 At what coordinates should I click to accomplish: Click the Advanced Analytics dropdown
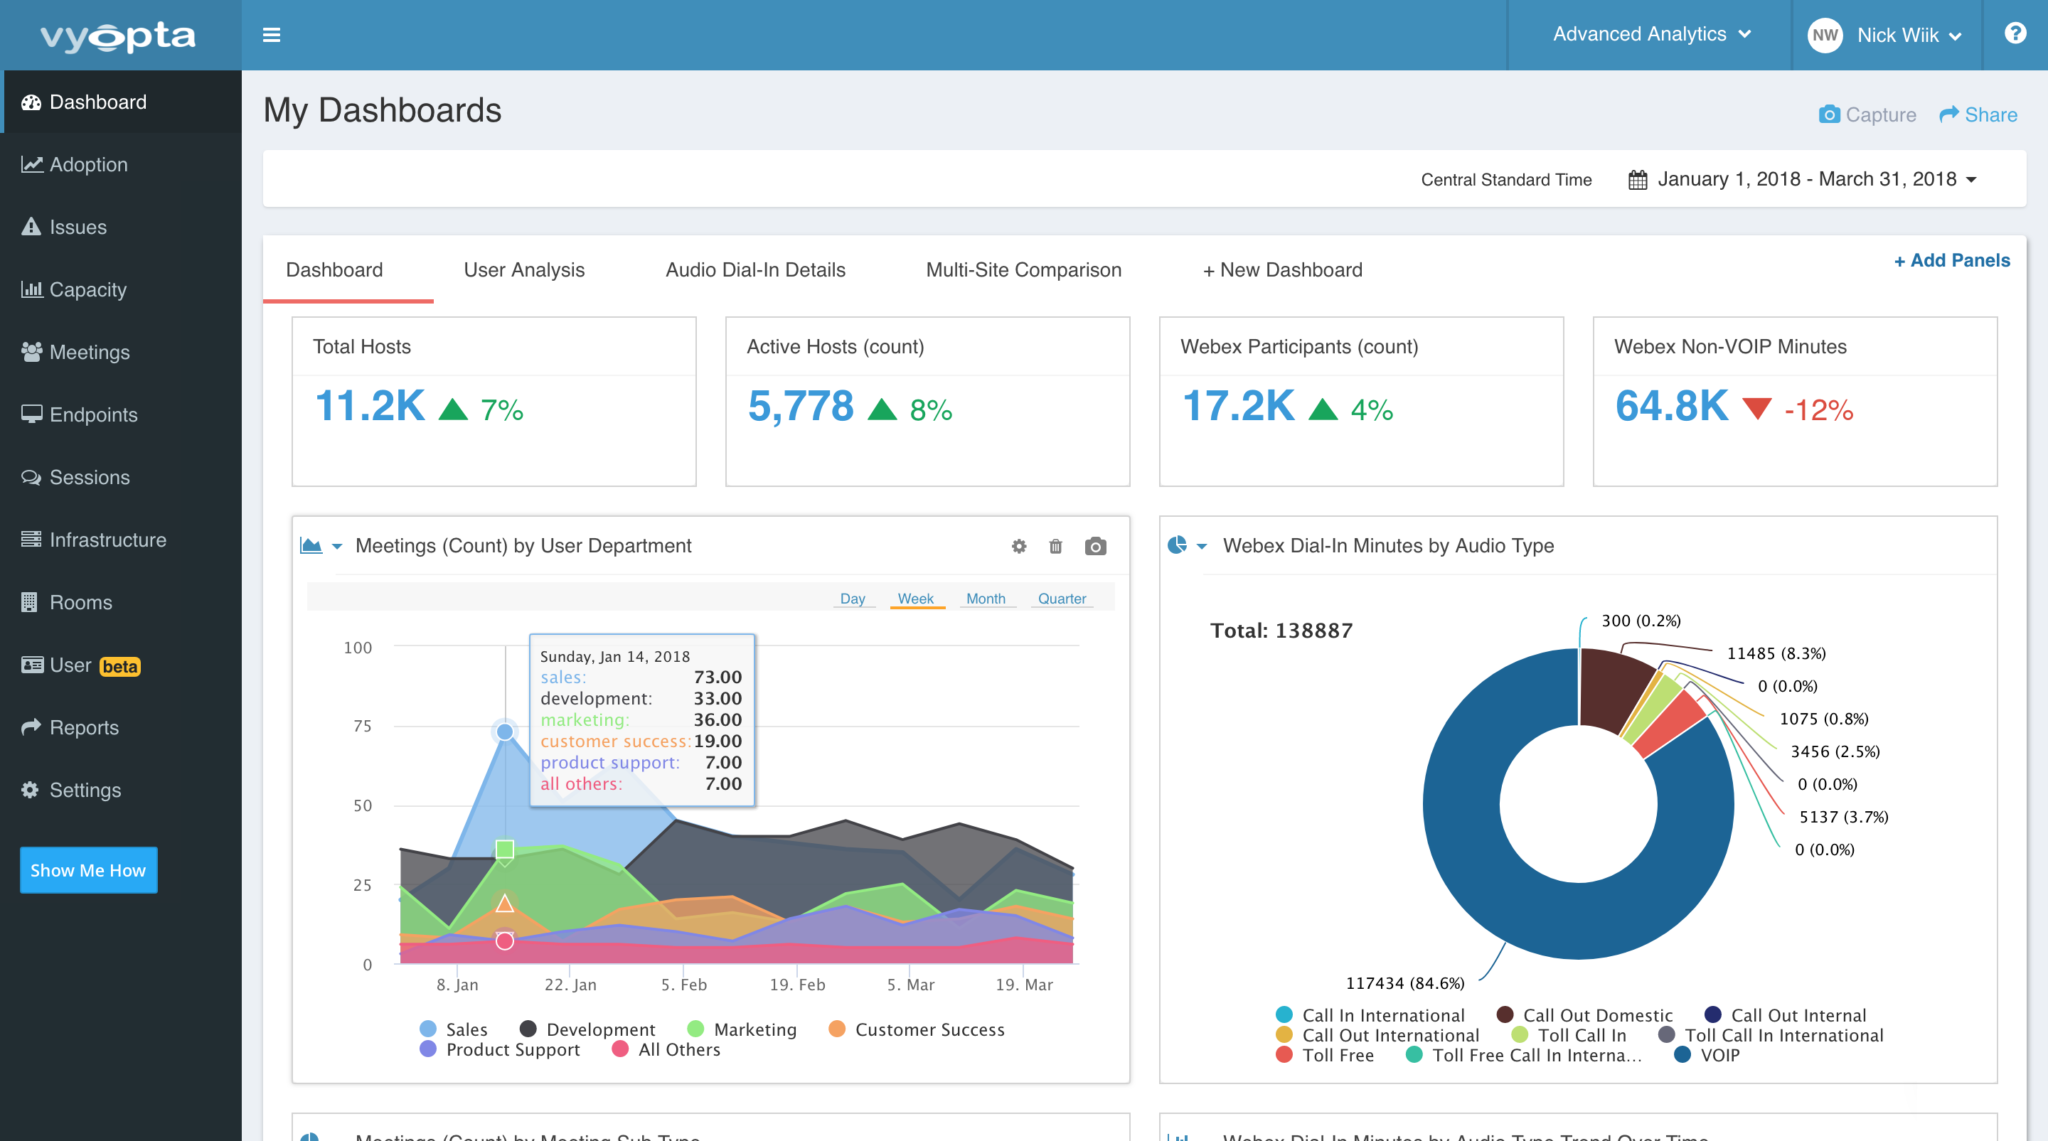tap(1650, 35)
